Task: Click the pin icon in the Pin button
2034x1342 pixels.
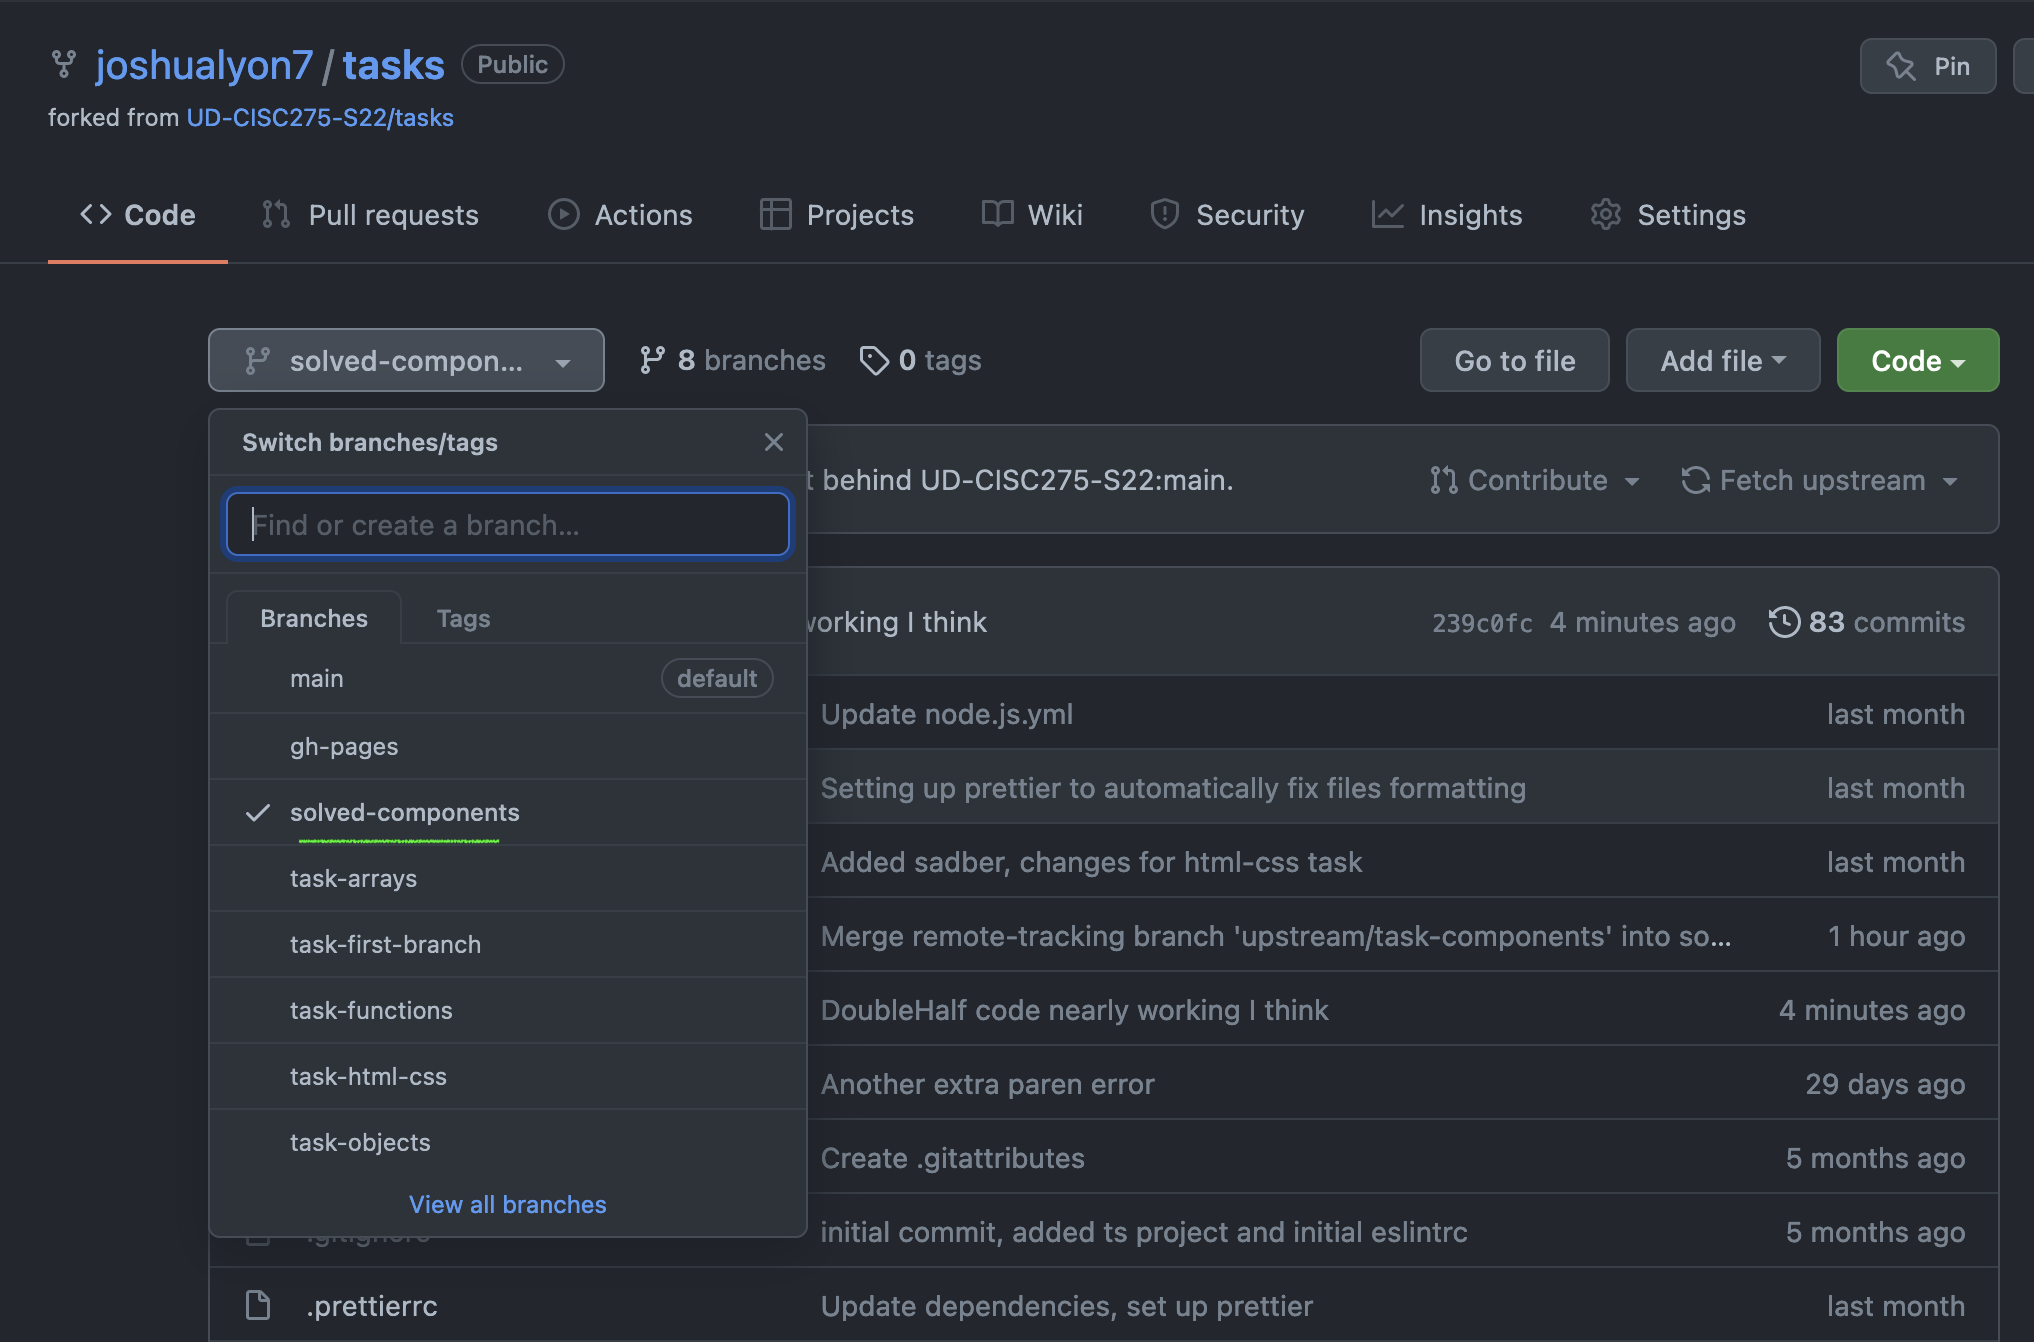Action: click(x=1900, y=66)
